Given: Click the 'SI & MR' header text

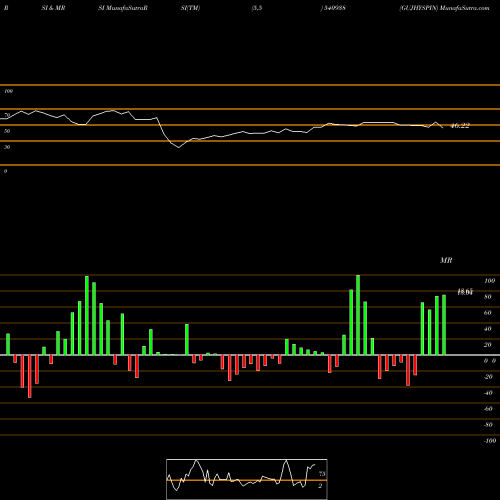Looking at the screenshot, I should [x=53, y=8].
